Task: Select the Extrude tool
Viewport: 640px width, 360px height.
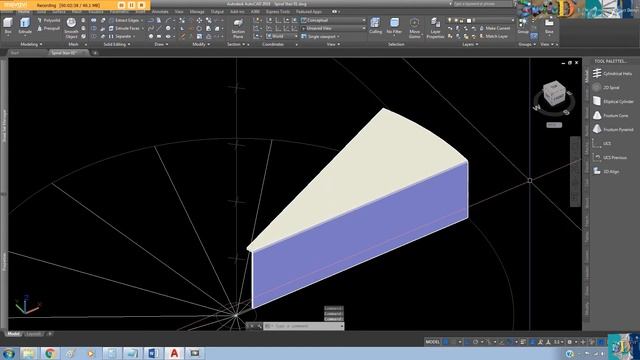Action: 25,25
